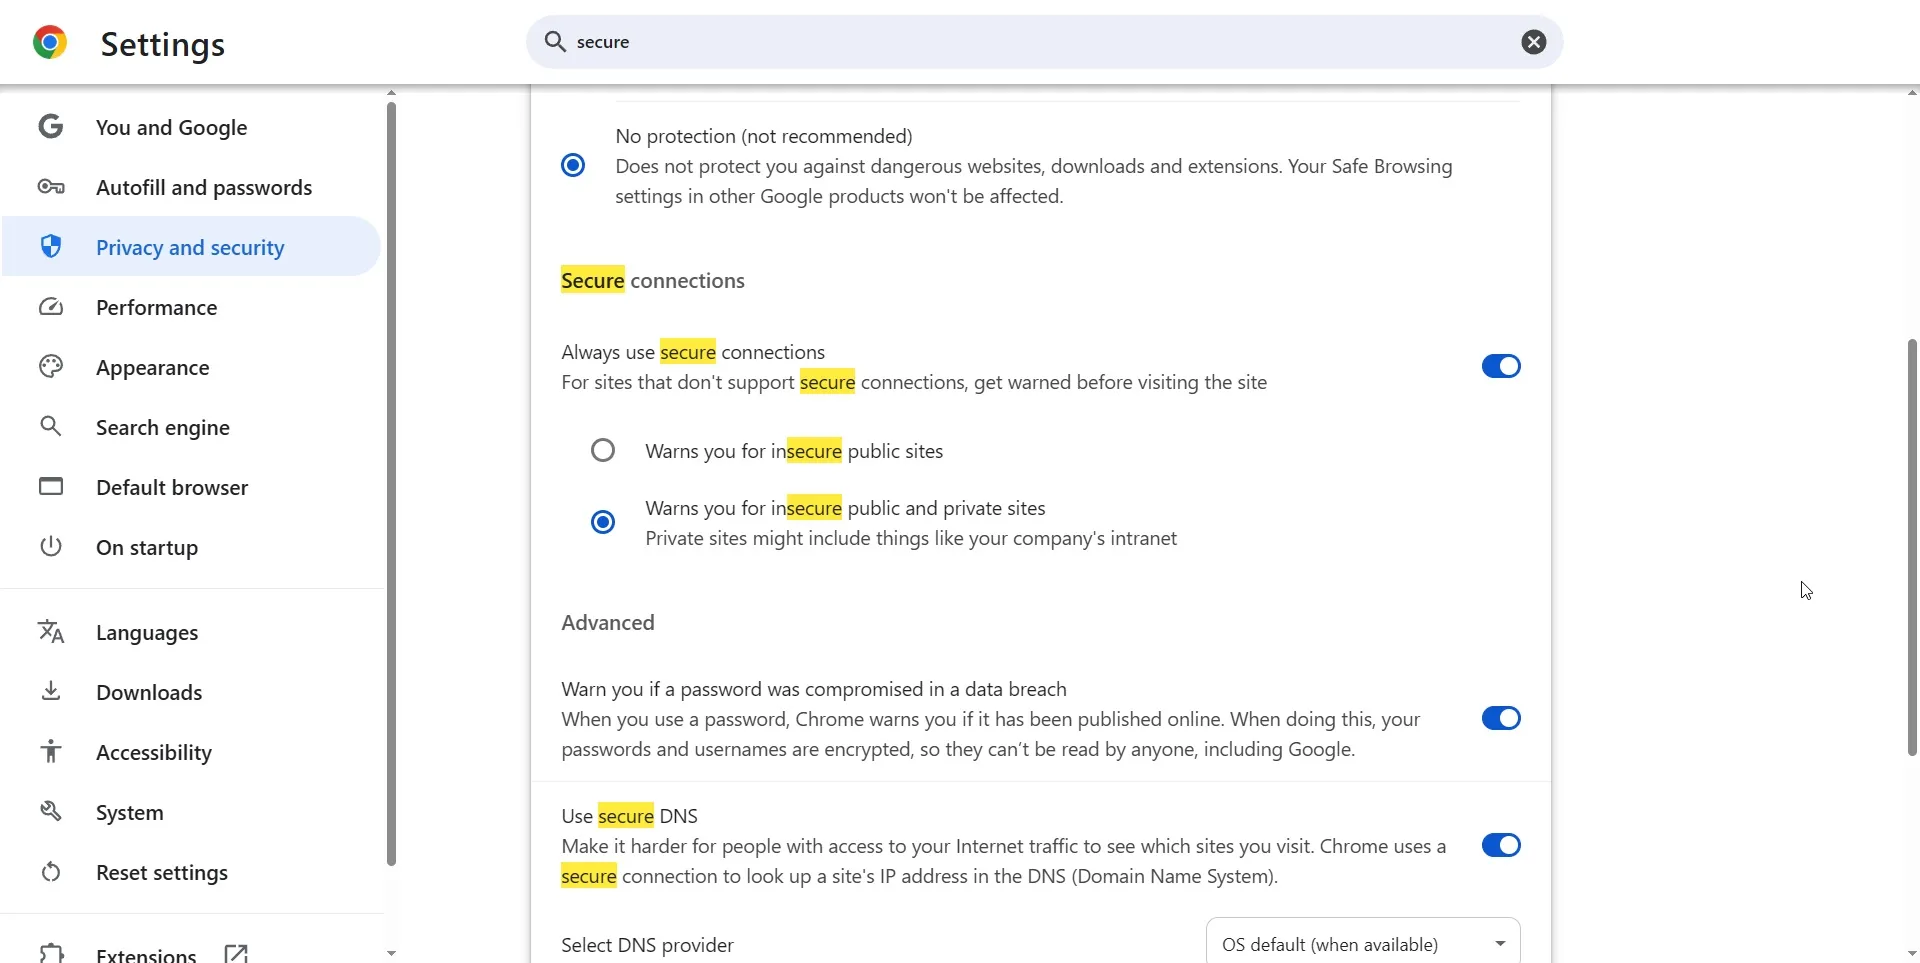Open You and Google settings via its Google icon
This screenshot has width=1920, height=963.
[x=51, y=126]
